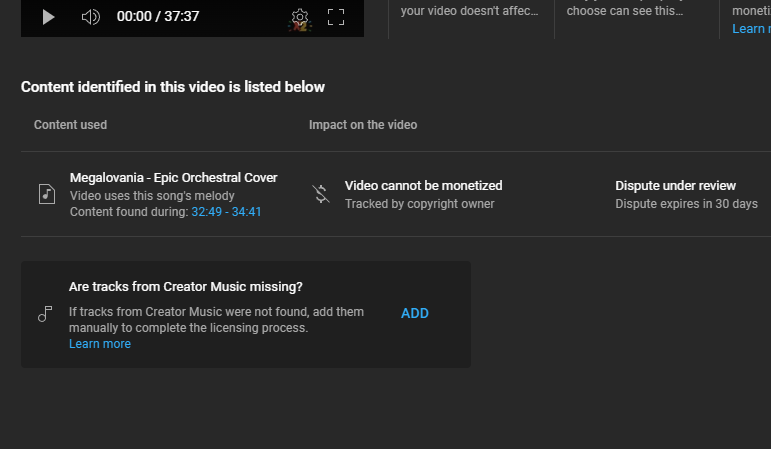
Task: Click the music file icon beside Megalovania
Action: [47, 194]
